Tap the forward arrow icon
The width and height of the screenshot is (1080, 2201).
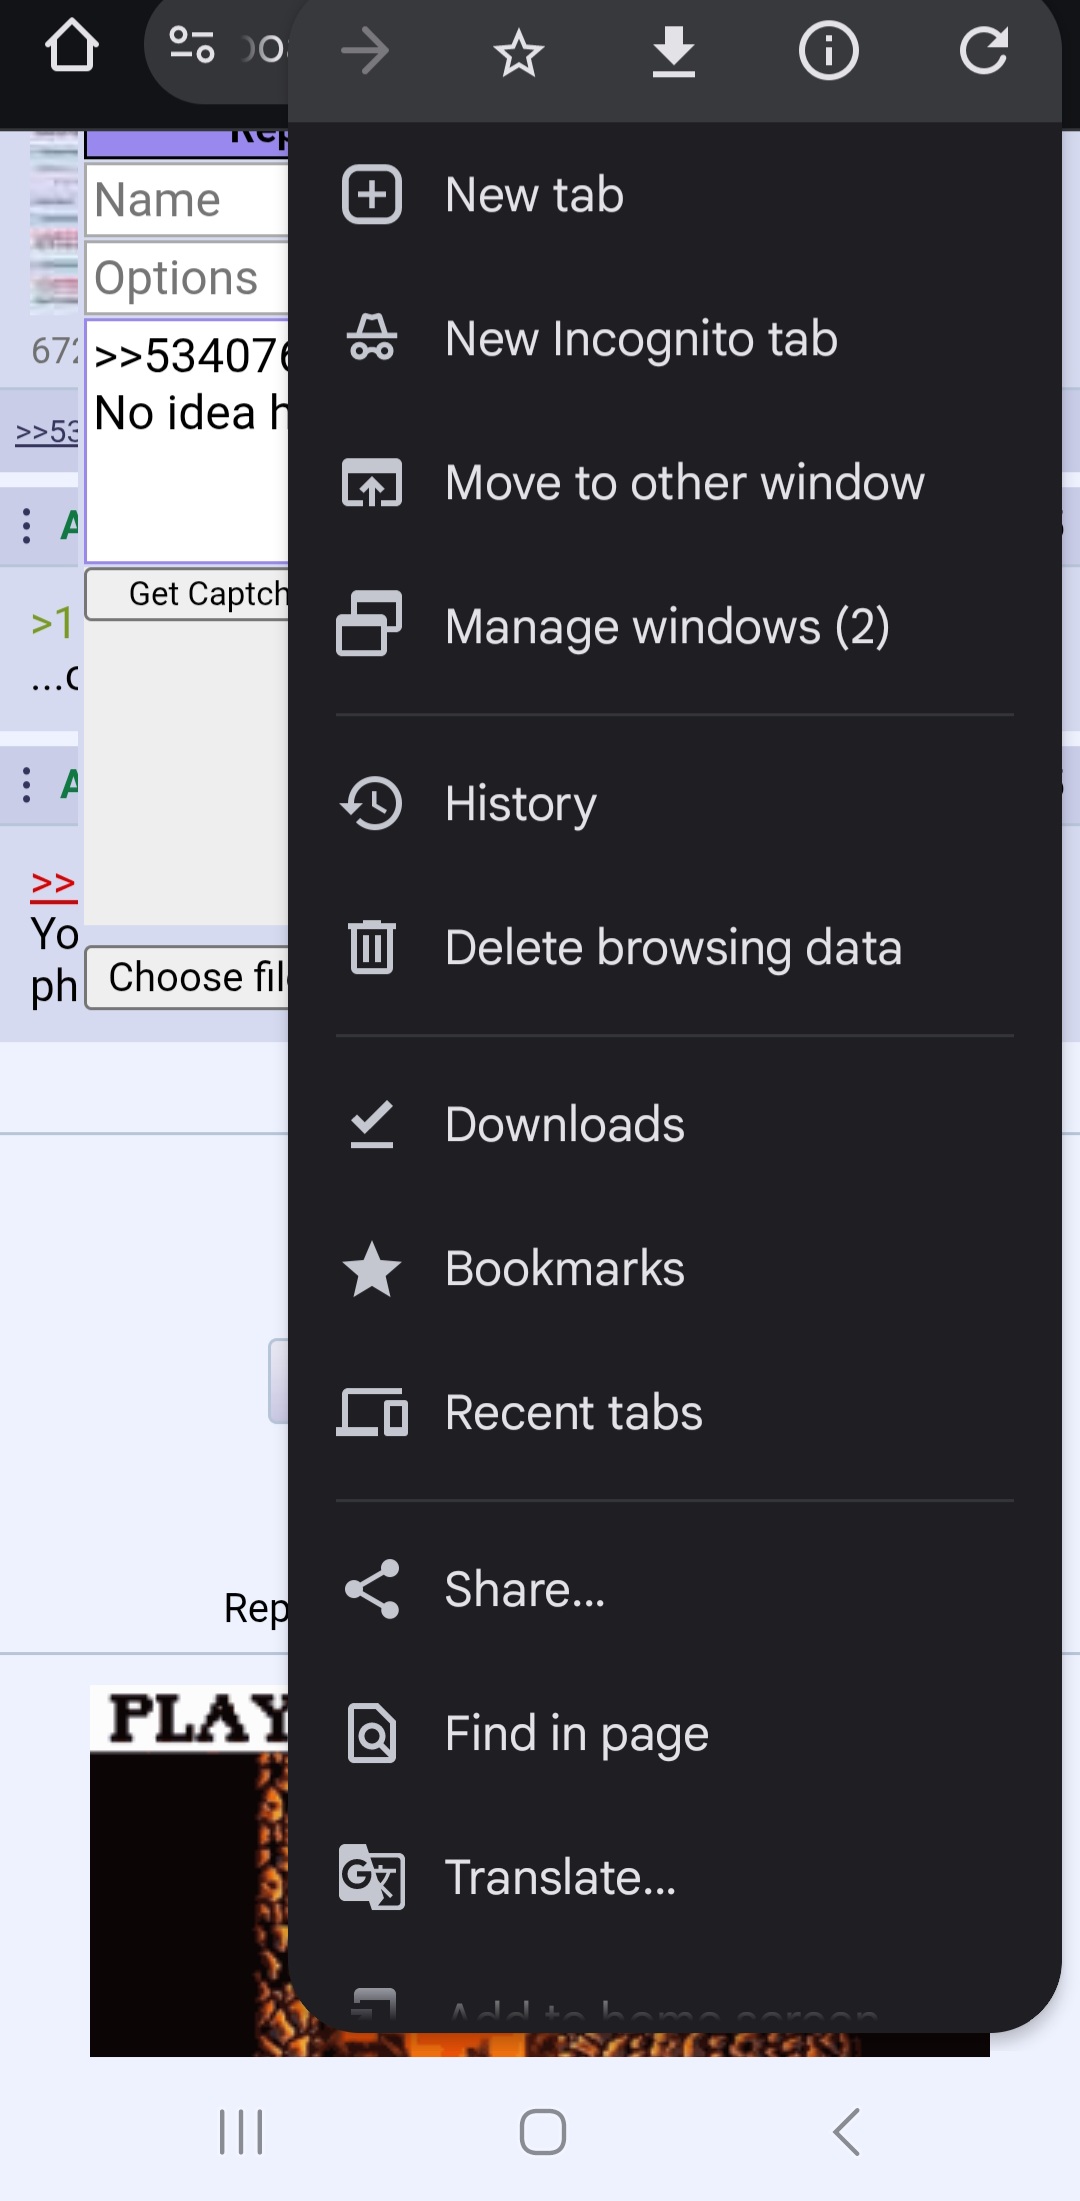365,51
